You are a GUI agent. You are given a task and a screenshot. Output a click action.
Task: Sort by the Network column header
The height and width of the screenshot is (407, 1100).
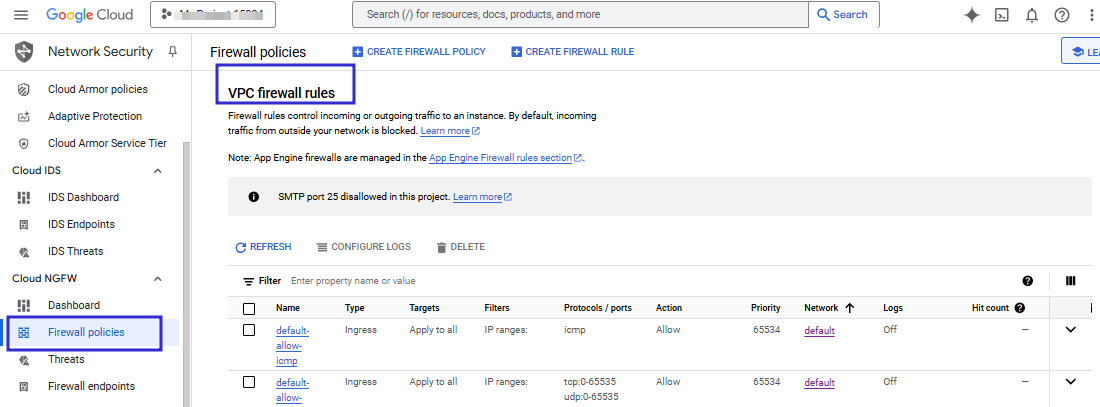point(829,308)
